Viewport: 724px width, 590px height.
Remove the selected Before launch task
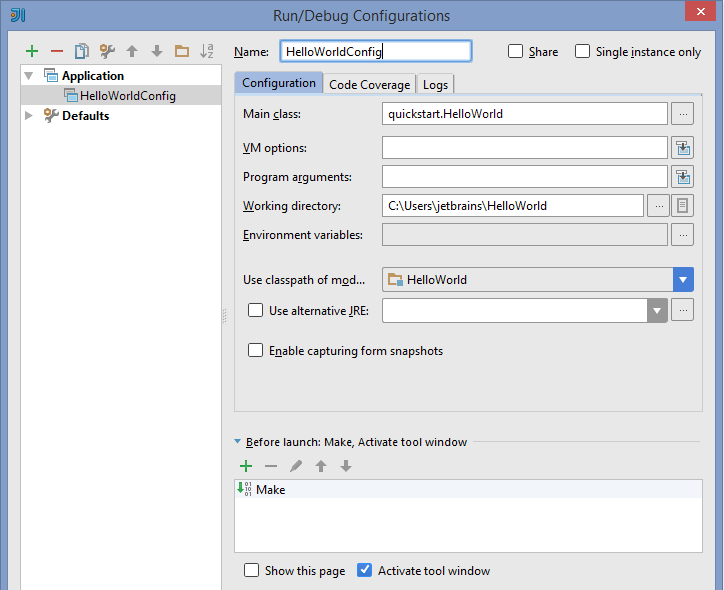click(271, 466)
